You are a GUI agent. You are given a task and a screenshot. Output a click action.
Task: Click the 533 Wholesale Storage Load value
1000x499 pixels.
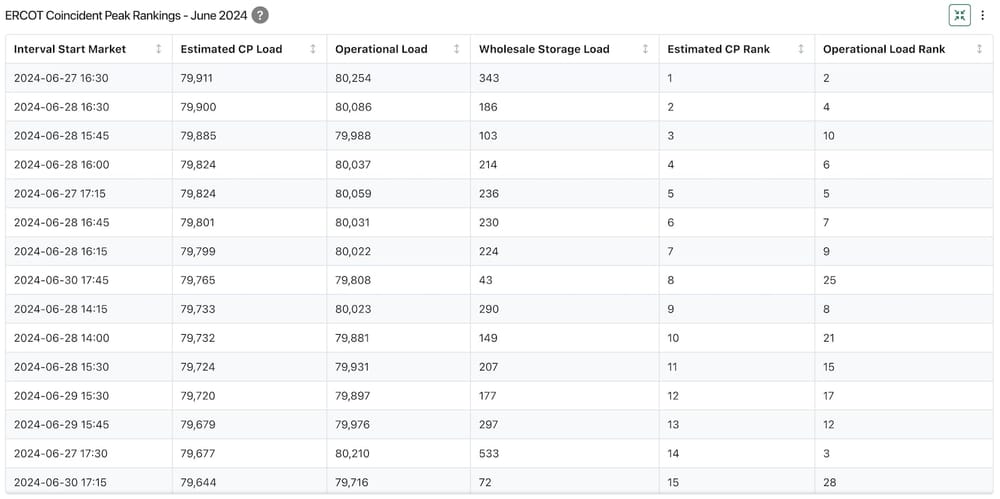click(x=489, y=453)
